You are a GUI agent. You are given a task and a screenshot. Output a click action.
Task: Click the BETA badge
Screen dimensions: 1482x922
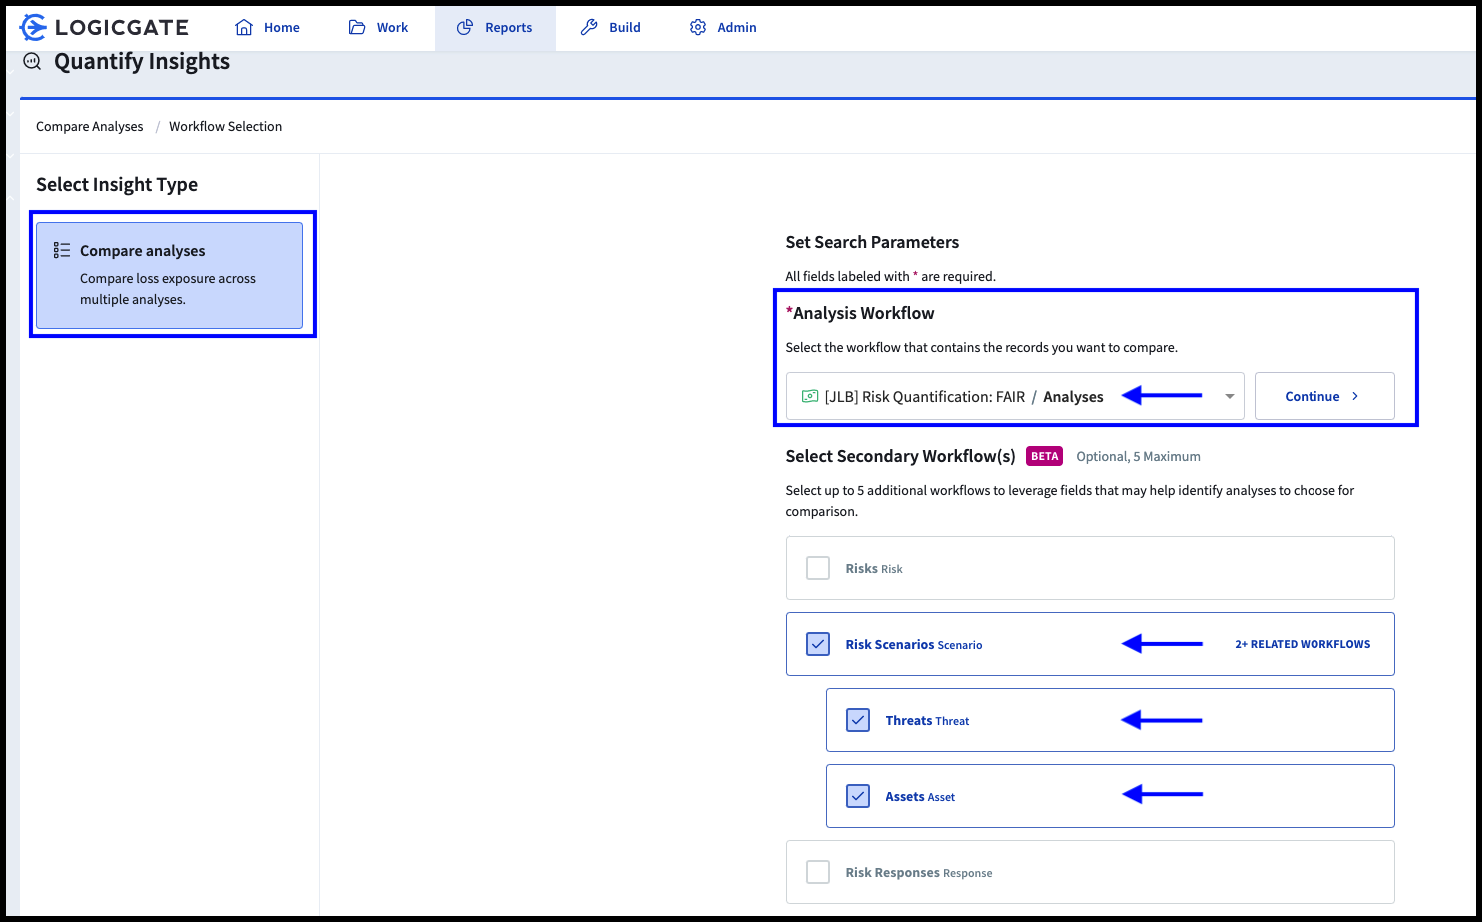click(1044, 456)
